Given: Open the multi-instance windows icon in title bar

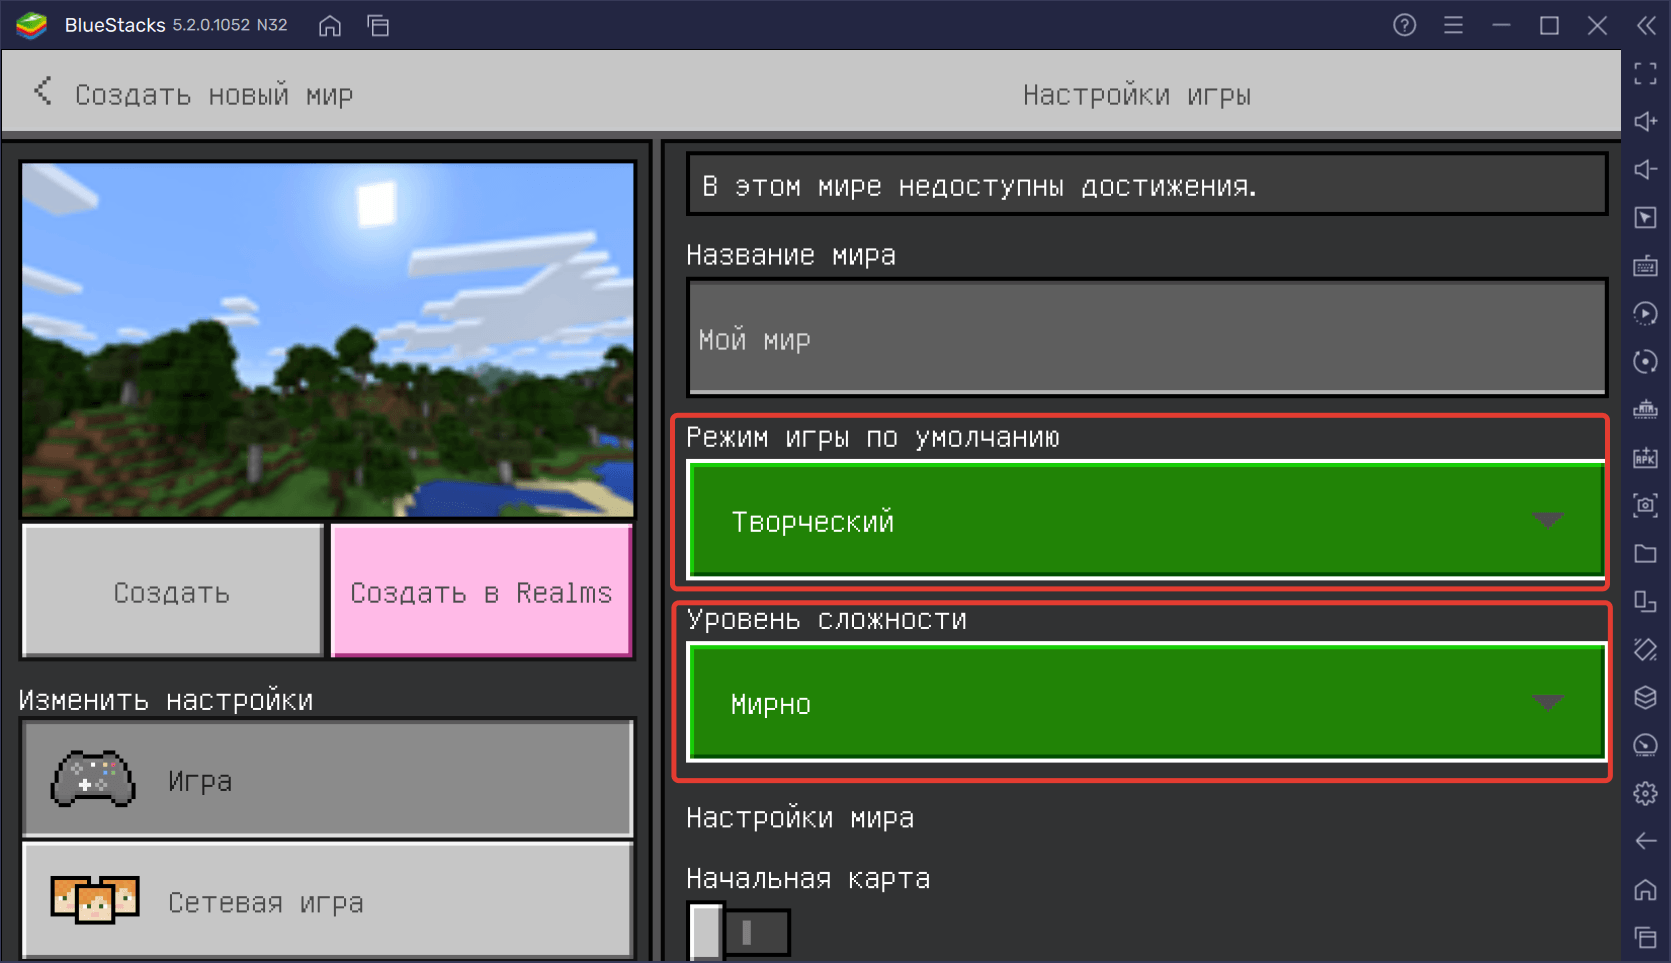Looking at the screenshot, I should (378, 26).
